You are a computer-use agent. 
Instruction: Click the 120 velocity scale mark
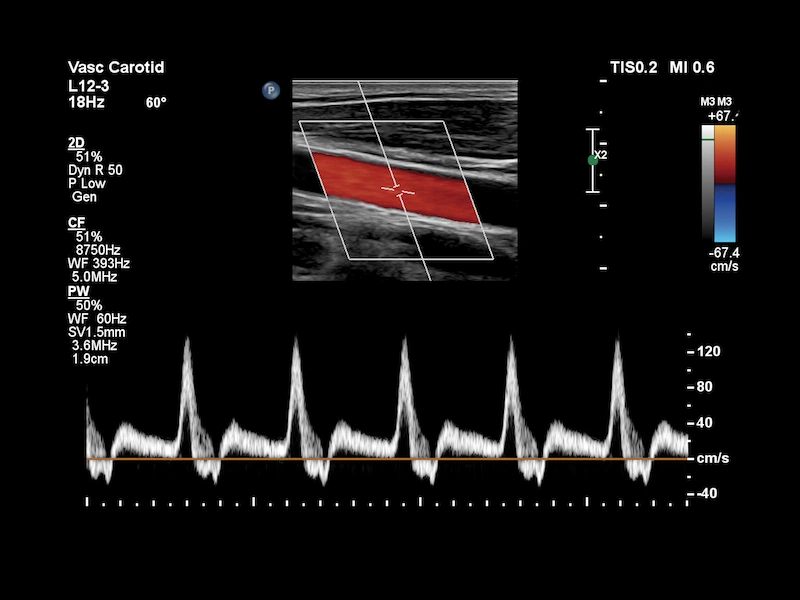pyautogui.click(x=708, y=351)
